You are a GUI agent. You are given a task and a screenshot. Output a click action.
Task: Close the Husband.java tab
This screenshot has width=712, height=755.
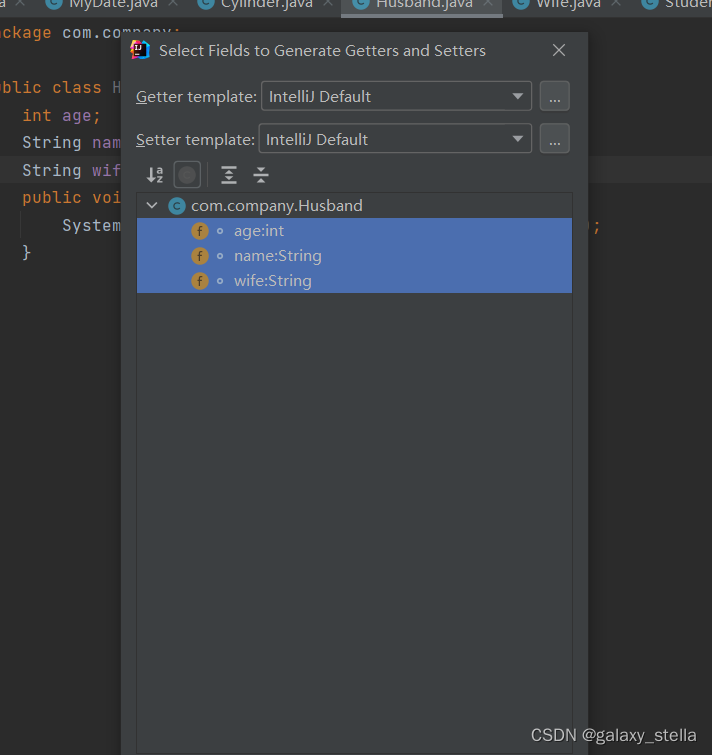(x=488, y=3)
